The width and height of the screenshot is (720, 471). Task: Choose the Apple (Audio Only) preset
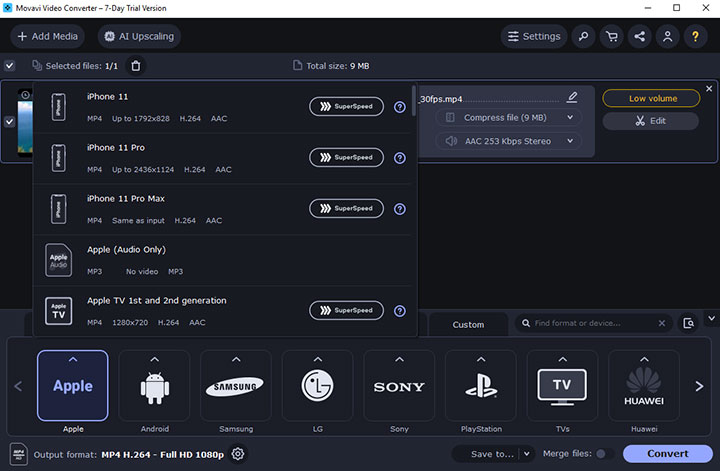(x=222, y=260)
